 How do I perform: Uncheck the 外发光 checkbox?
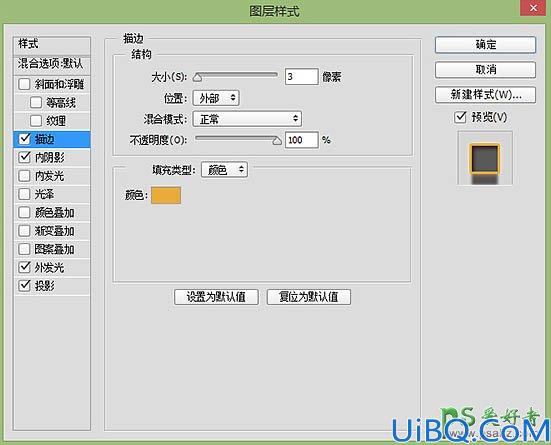[24, 267]
